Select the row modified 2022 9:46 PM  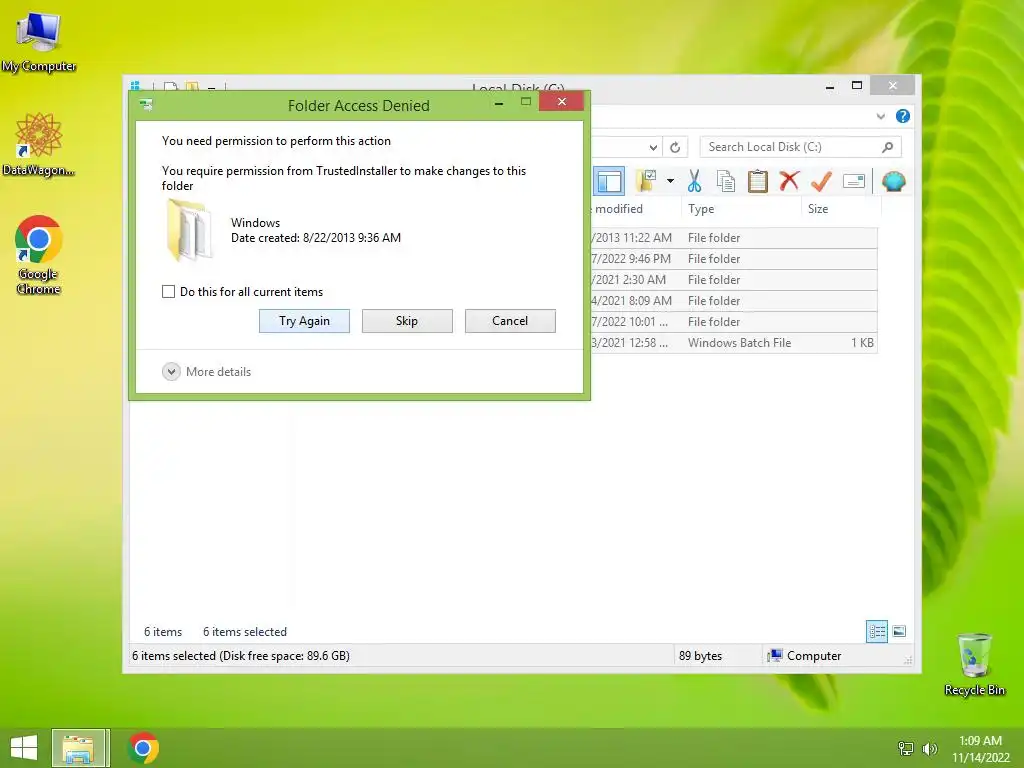[733, 259]
